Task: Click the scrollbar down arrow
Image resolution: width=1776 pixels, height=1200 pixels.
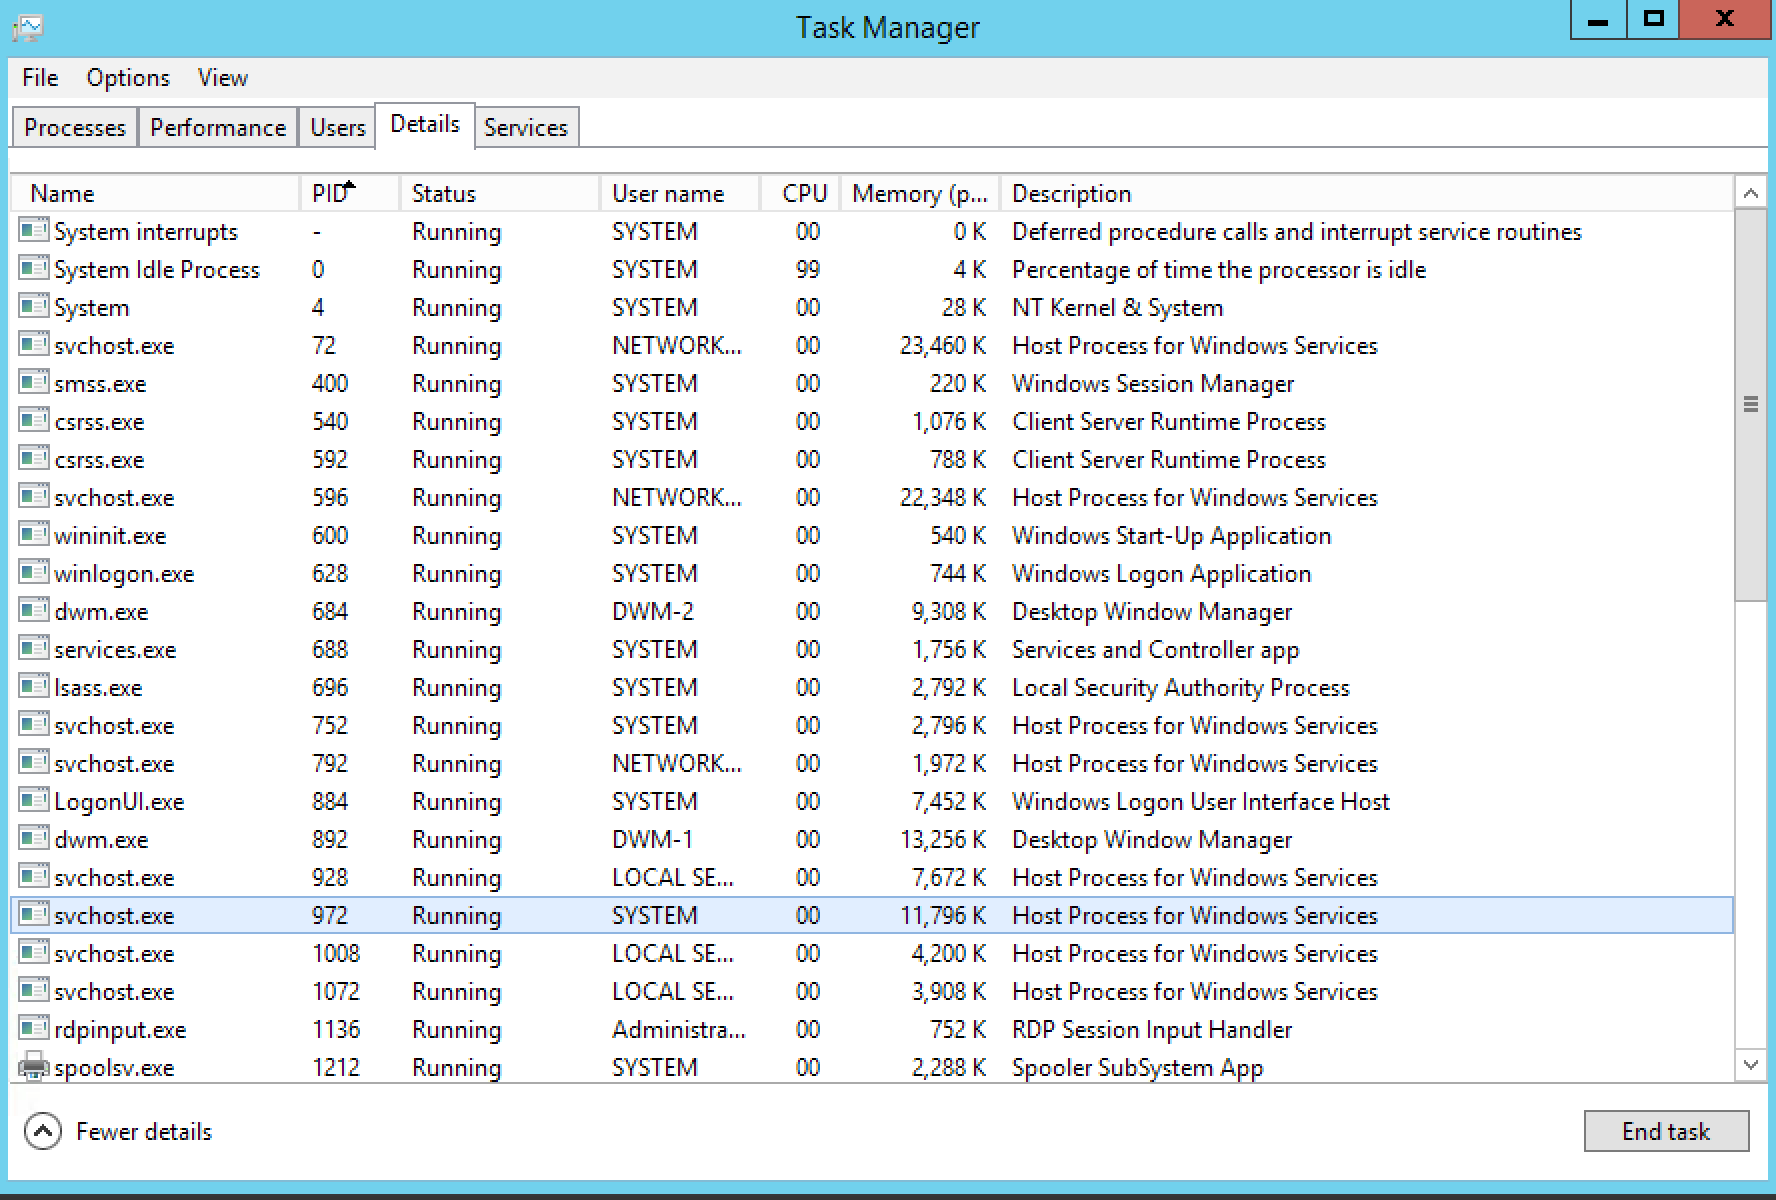Action: [x=1751, y=1064]
